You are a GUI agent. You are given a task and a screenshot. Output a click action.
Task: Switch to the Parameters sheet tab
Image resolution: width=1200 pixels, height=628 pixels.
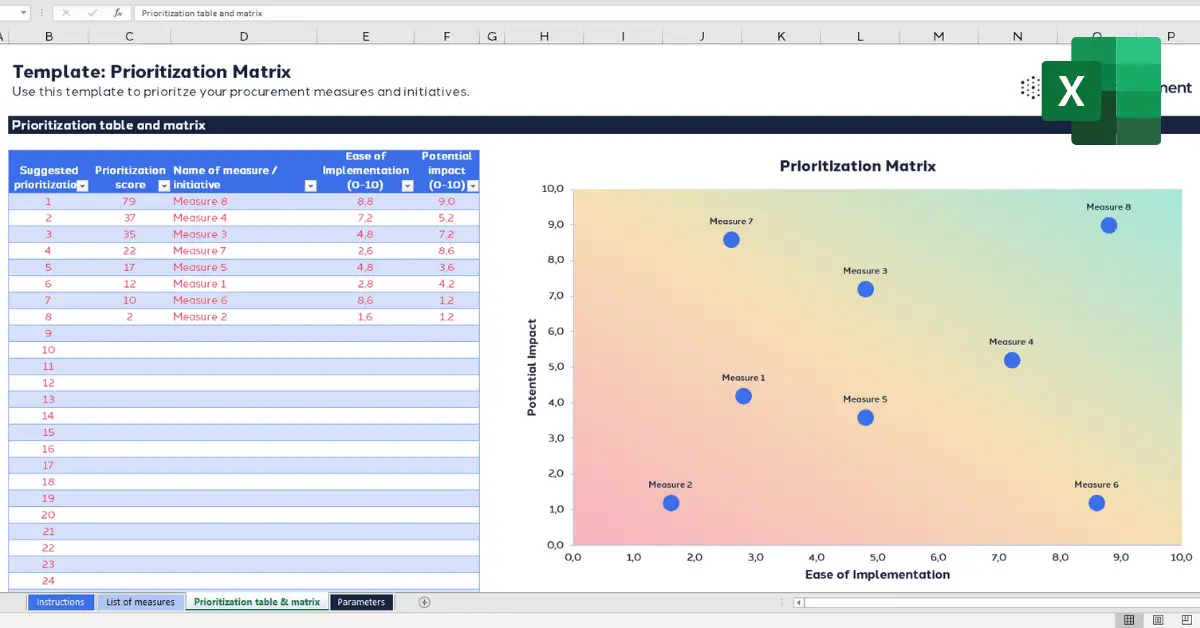(x=361, y=601)
